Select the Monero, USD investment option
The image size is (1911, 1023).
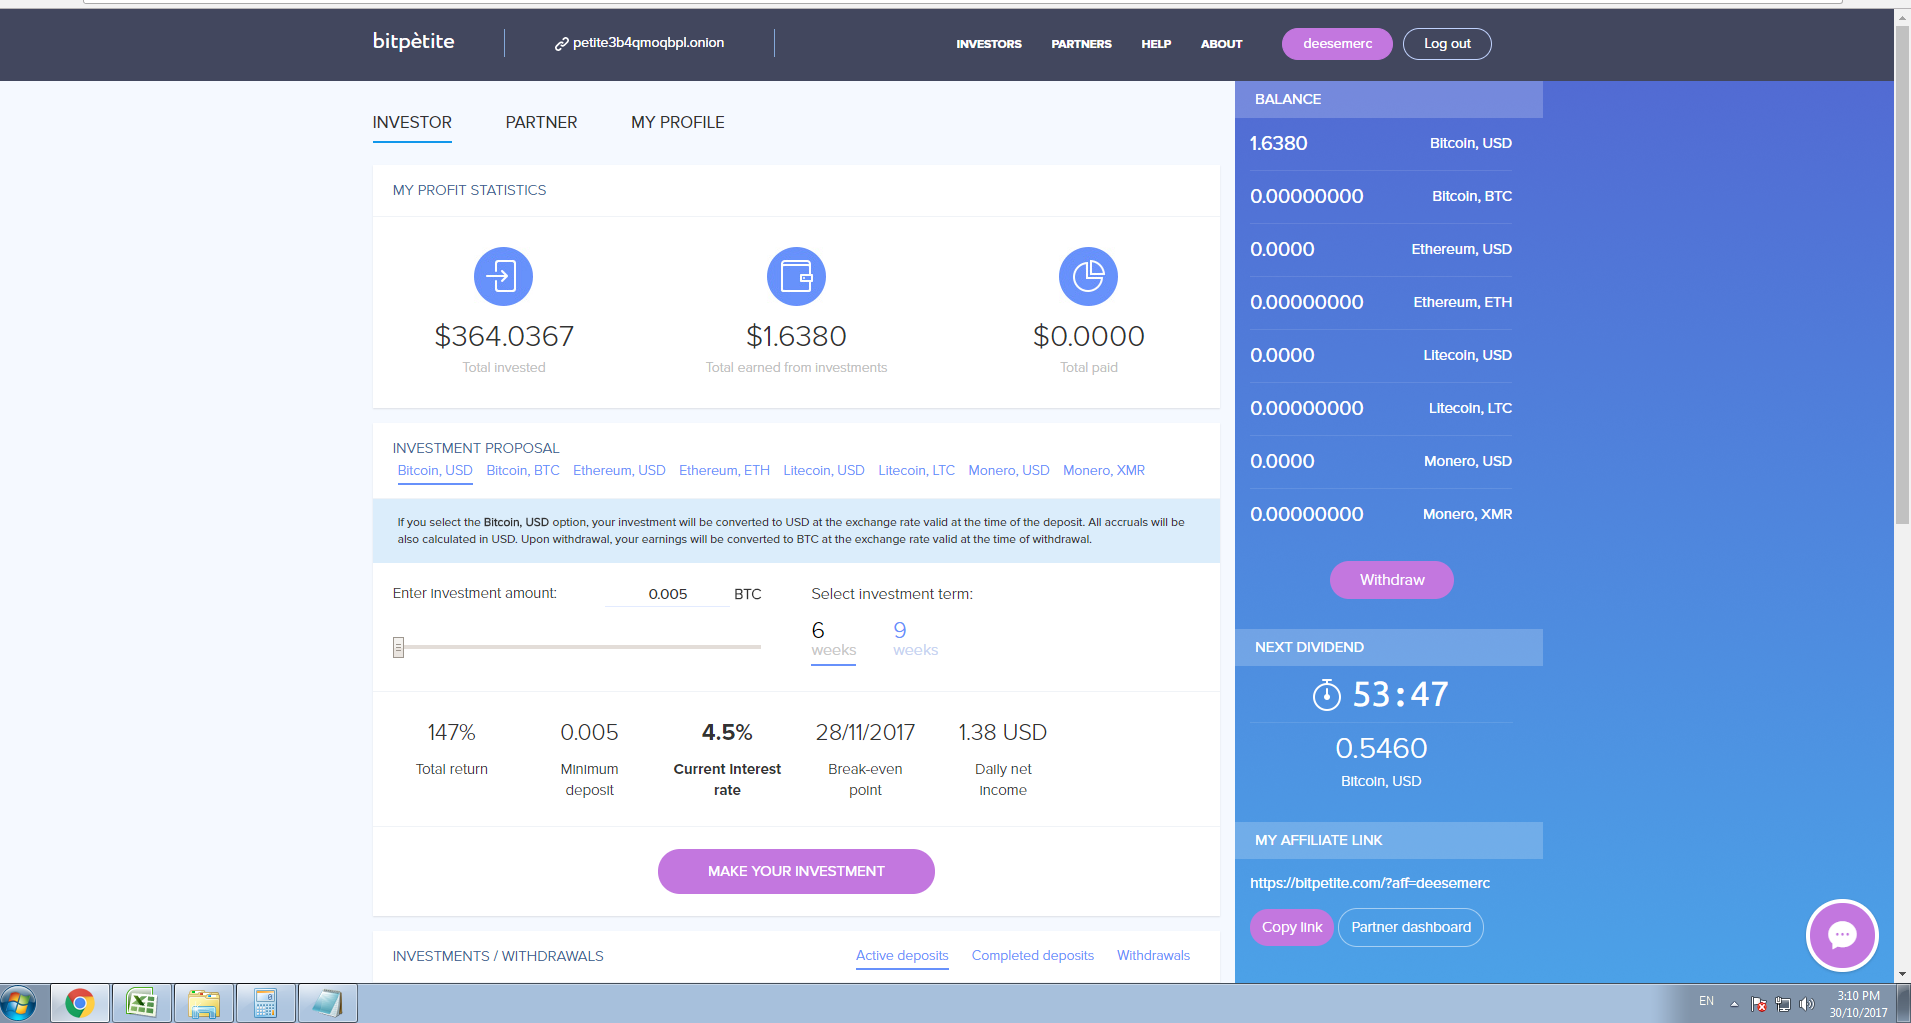[x=1009, y=470]
